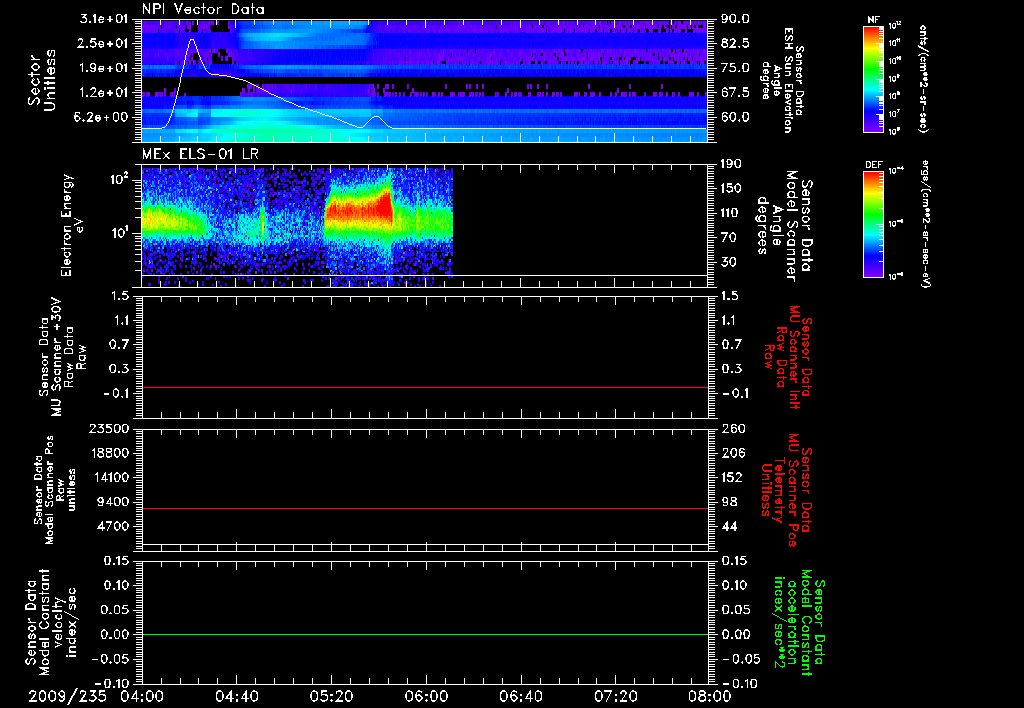This screenshot has height=708, width=1024.
Task: Click the 08:00 time tick label
Action: point(710,696)
